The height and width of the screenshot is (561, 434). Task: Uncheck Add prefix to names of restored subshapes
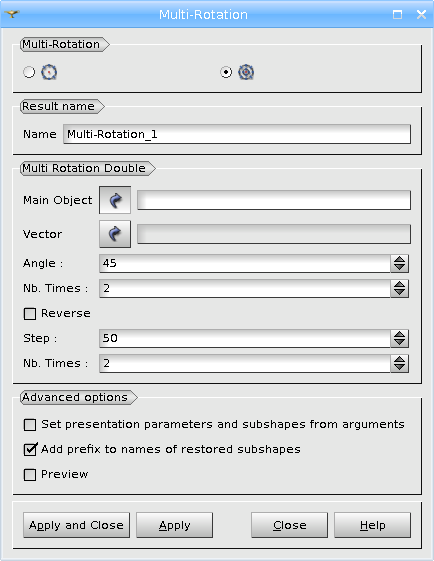point(30,449)
